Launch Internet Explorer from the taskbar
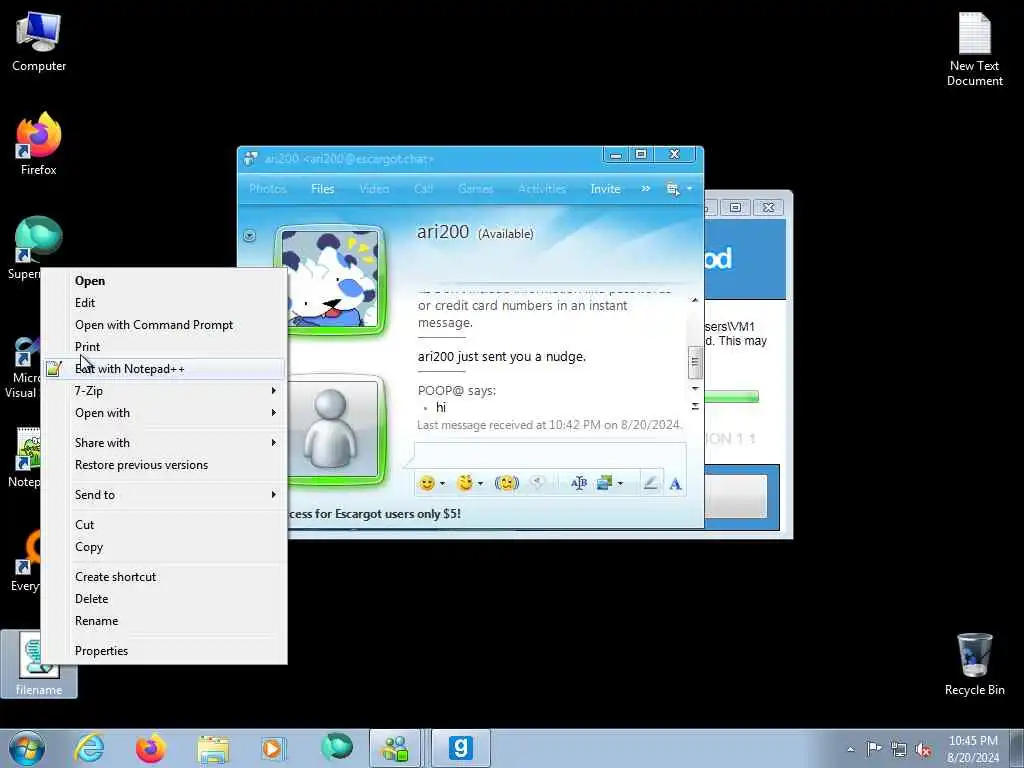Screen dimensions: 1024x768 tap(89, 748)
